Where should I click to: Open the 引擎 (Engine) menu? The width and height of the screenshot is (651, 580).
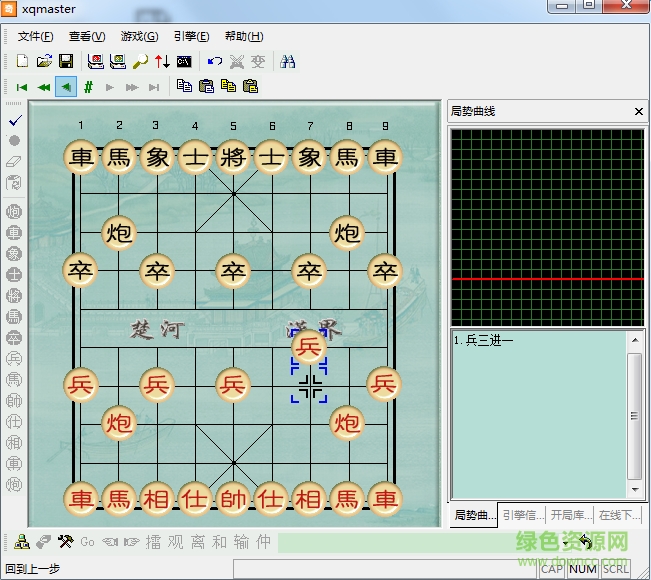(x=191, y=36)
